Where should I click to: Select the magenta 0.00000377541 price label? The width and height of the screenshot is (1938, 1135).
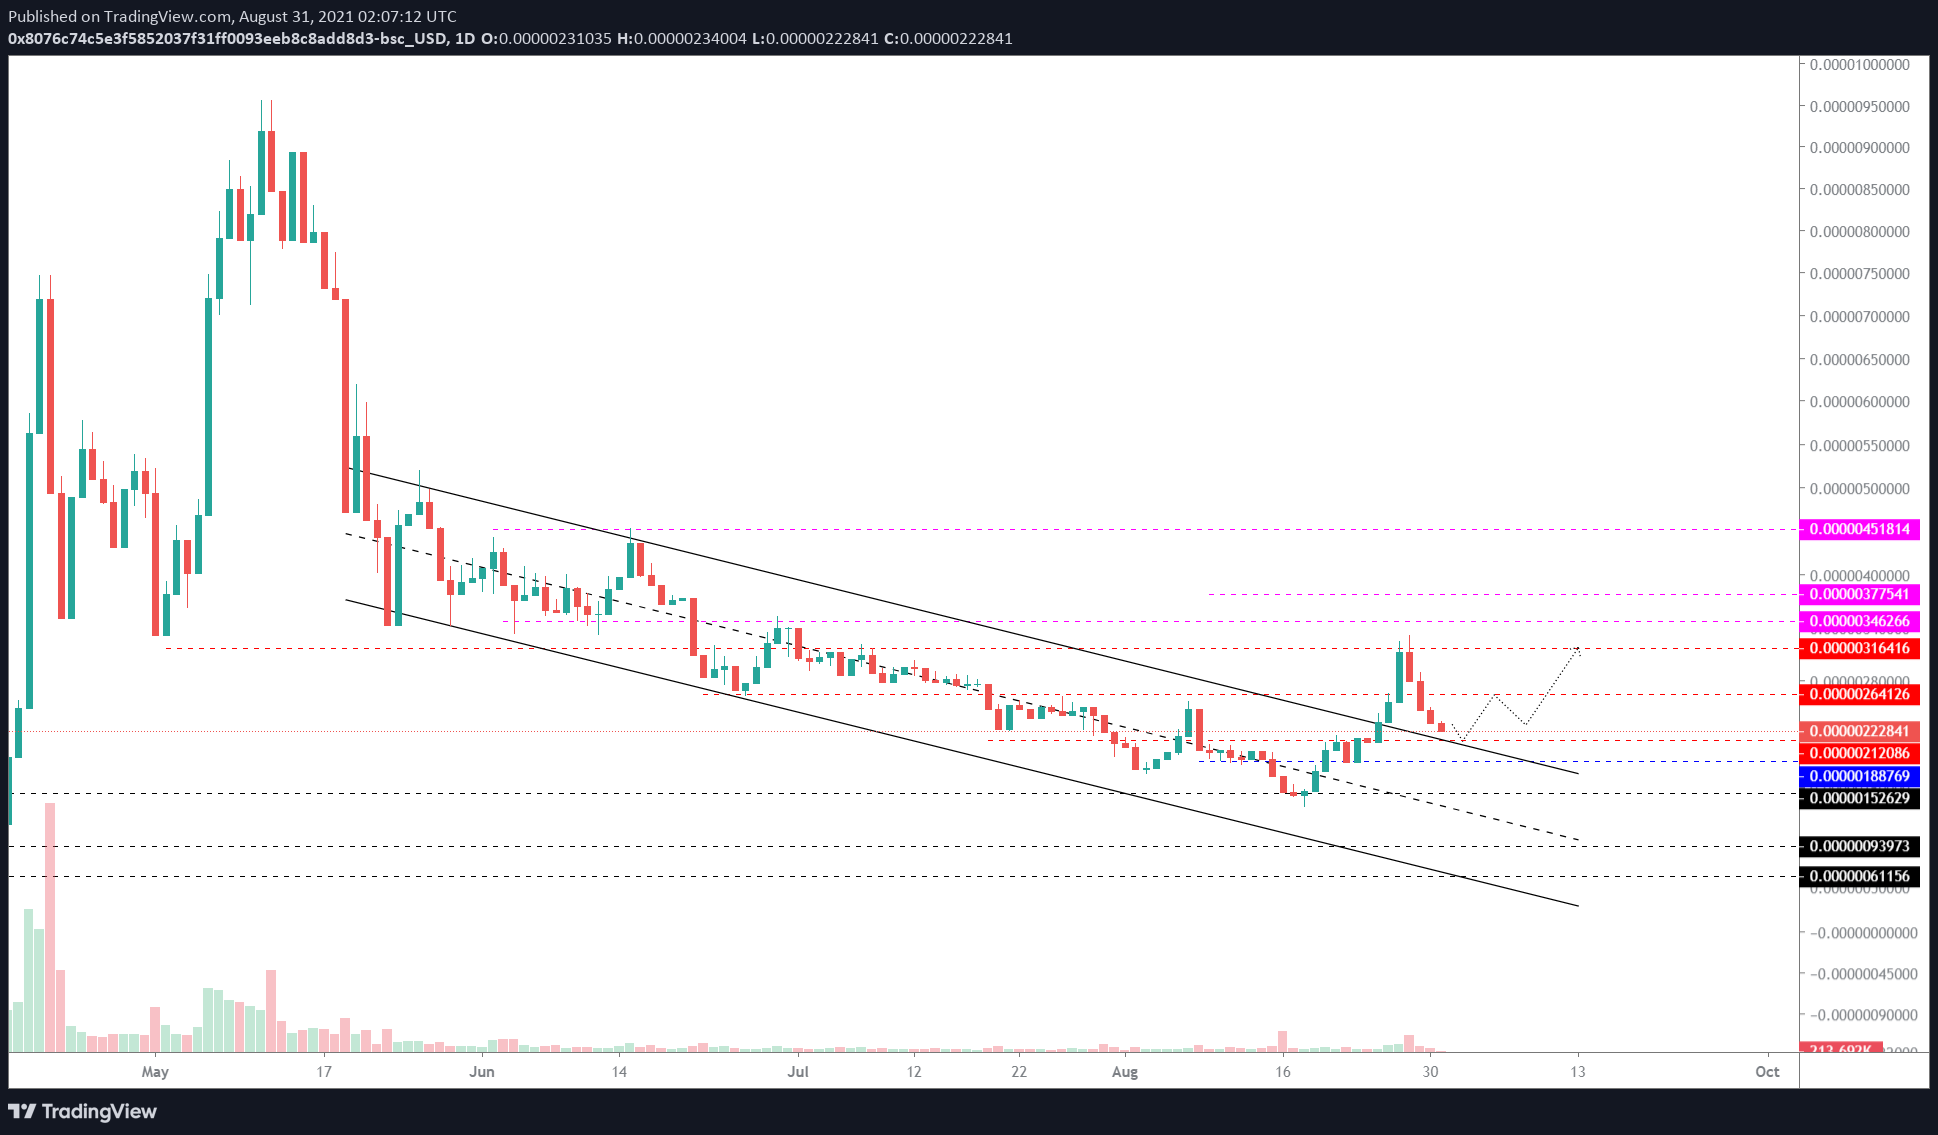1858,594
